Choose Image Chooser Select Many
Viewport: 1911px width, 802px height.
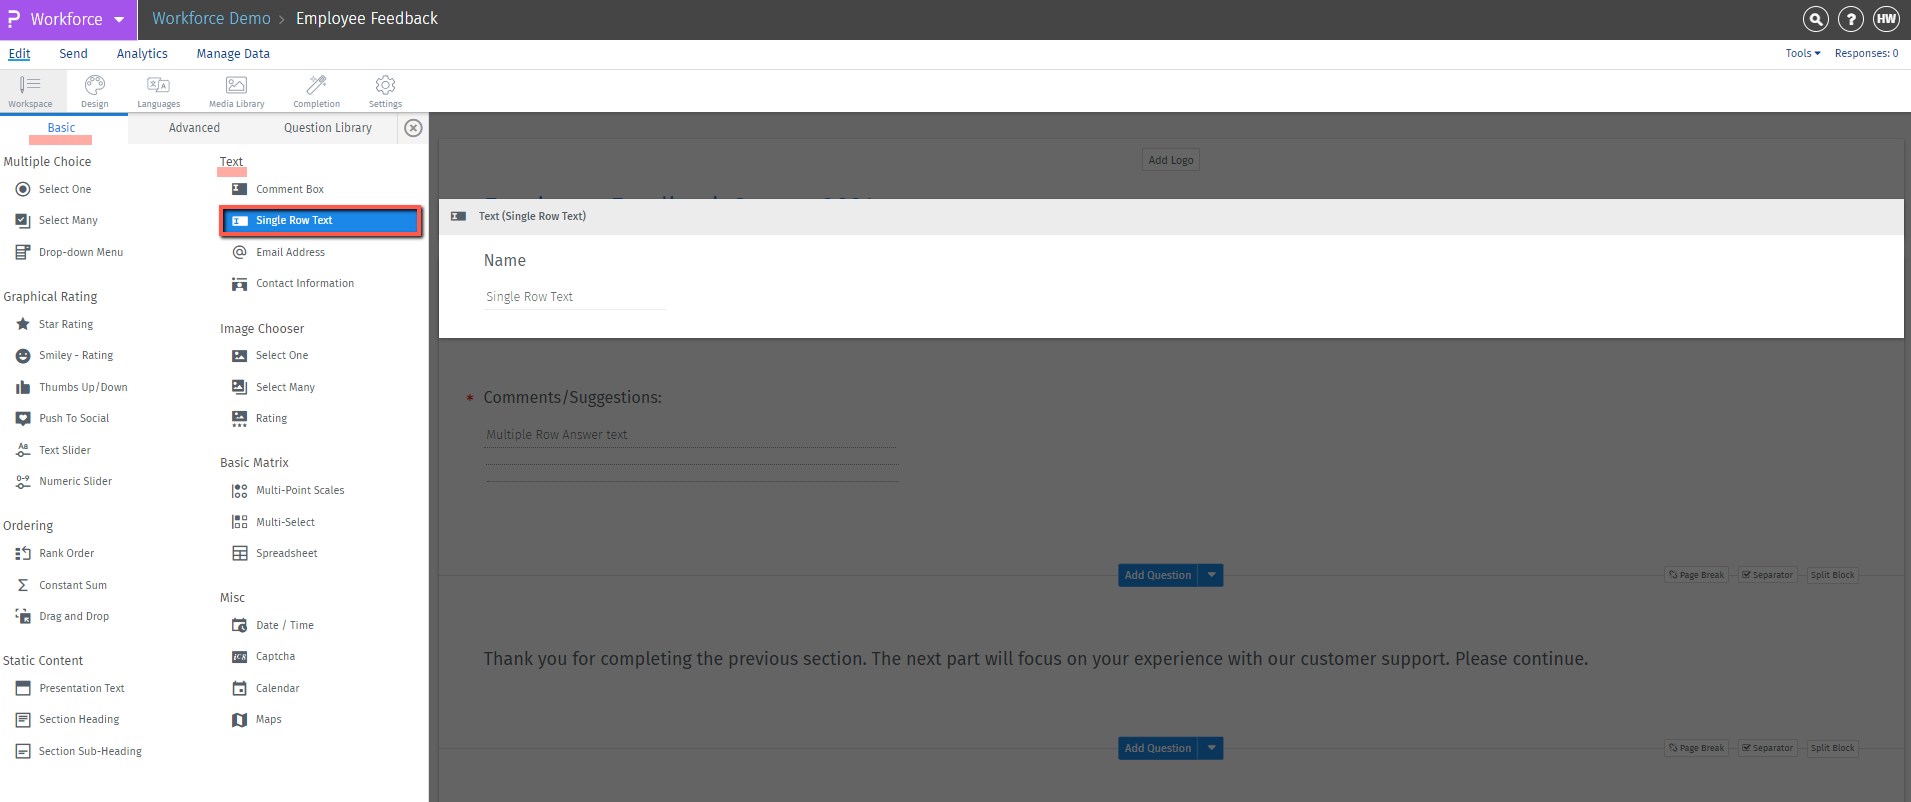[x=273, y=387]
